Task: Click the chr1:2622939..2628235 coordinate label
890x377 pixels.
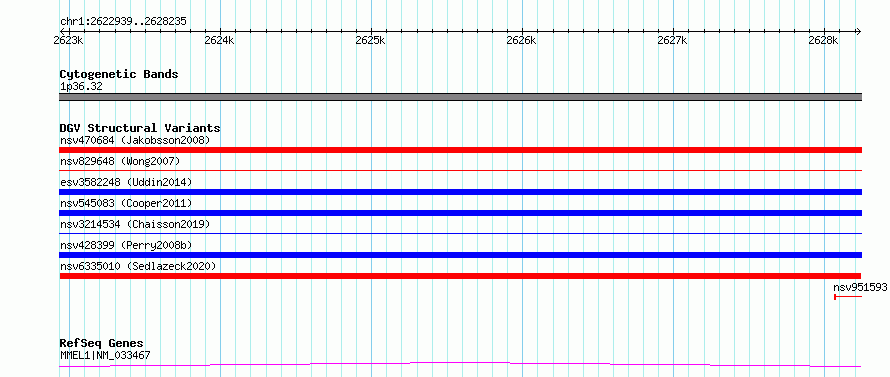Action: coord(123,22)
